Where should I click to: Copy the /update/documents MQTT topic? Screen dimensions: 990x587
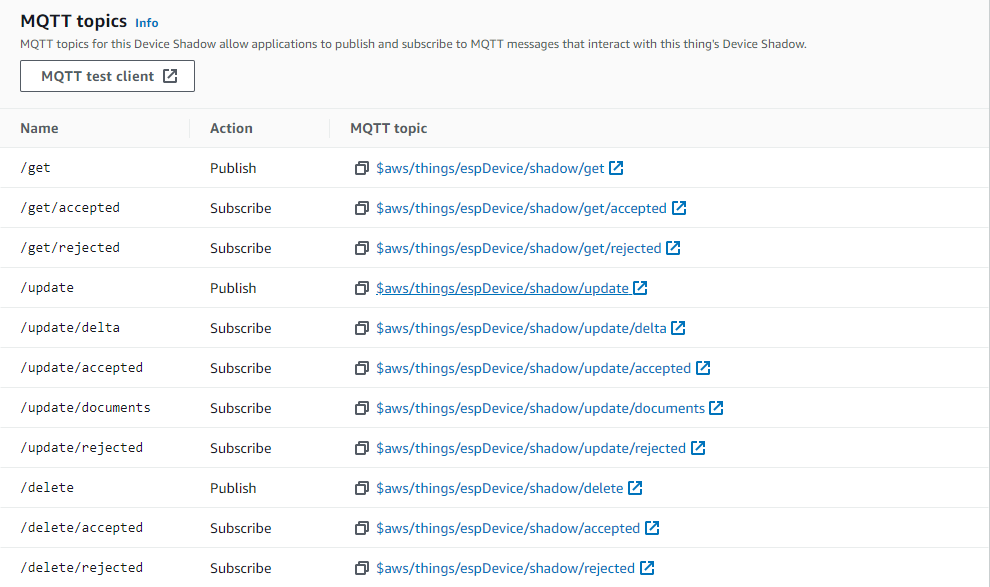pyautogui.click(x=361, y=408)
